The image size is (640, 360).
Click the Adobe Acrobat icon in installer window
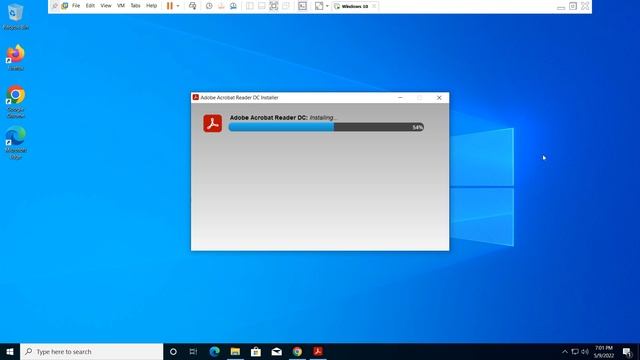213,123
